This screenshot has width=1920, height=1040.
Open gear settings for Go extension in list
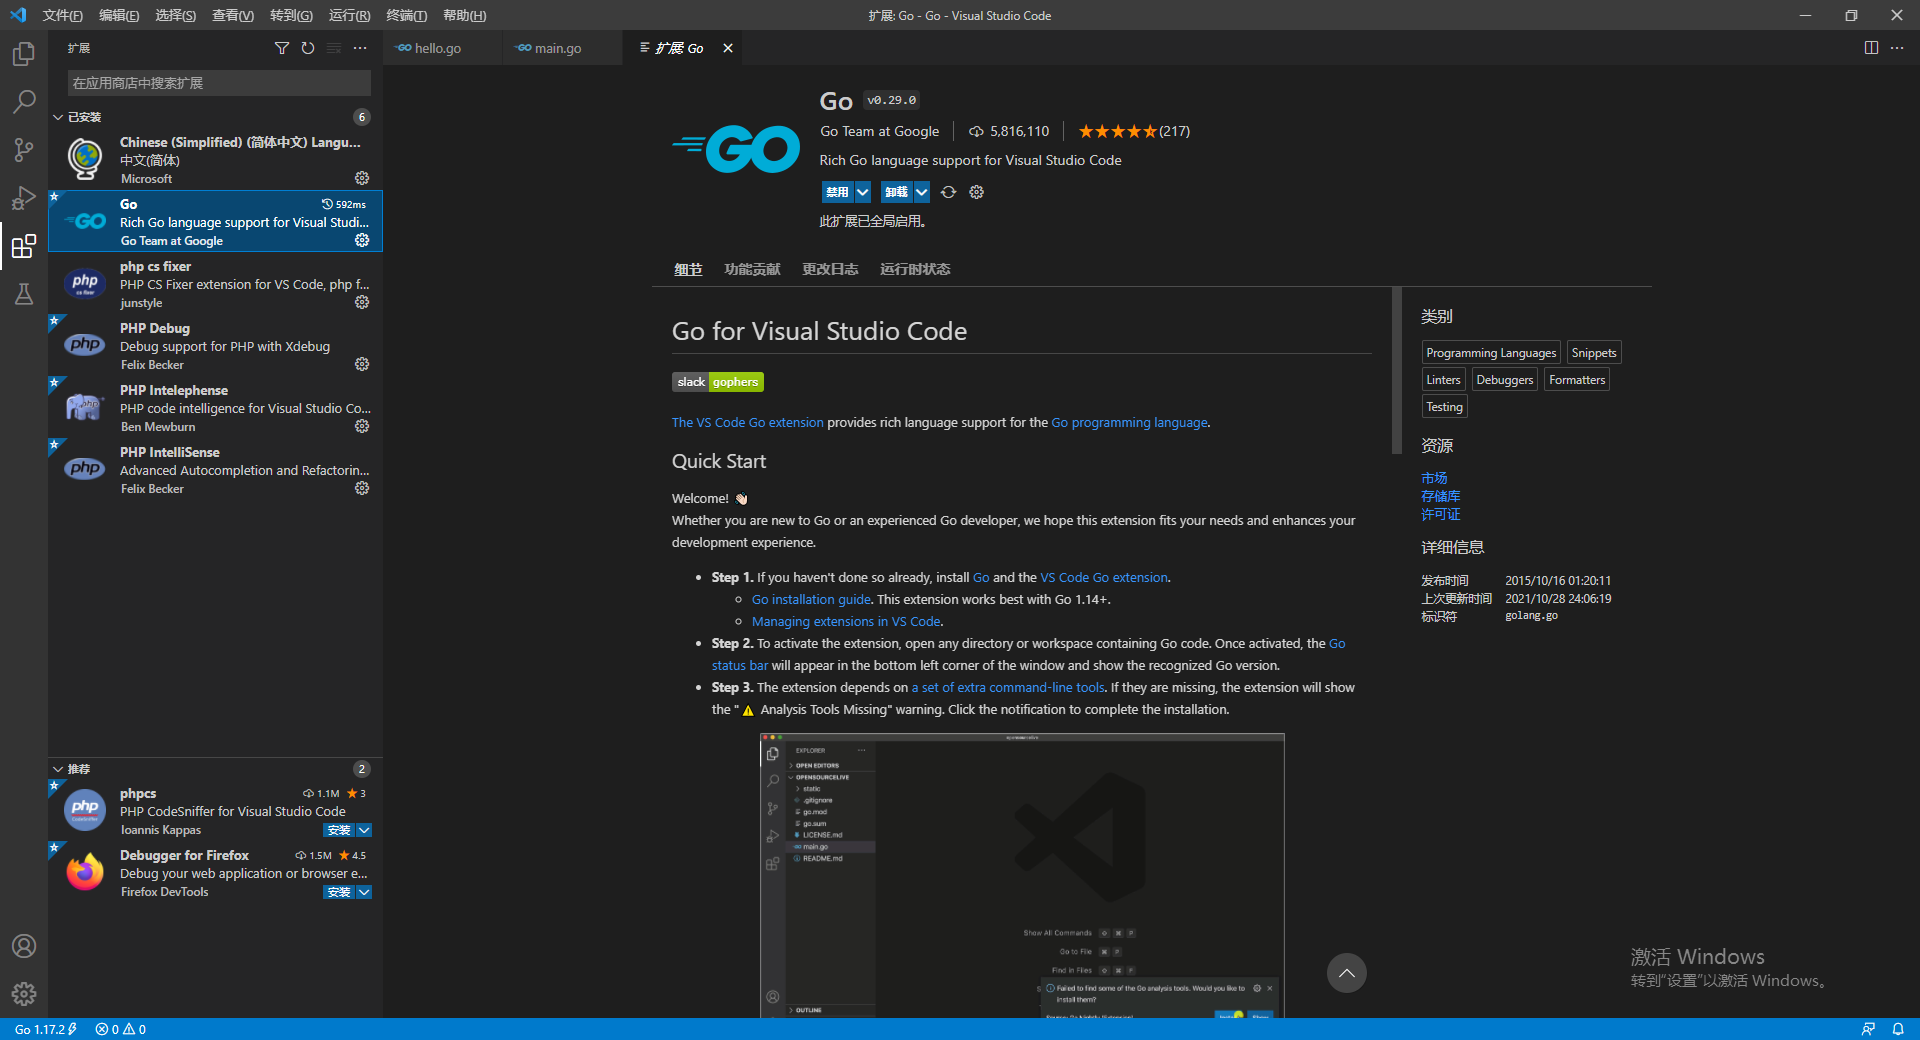[x=362, y=240]
